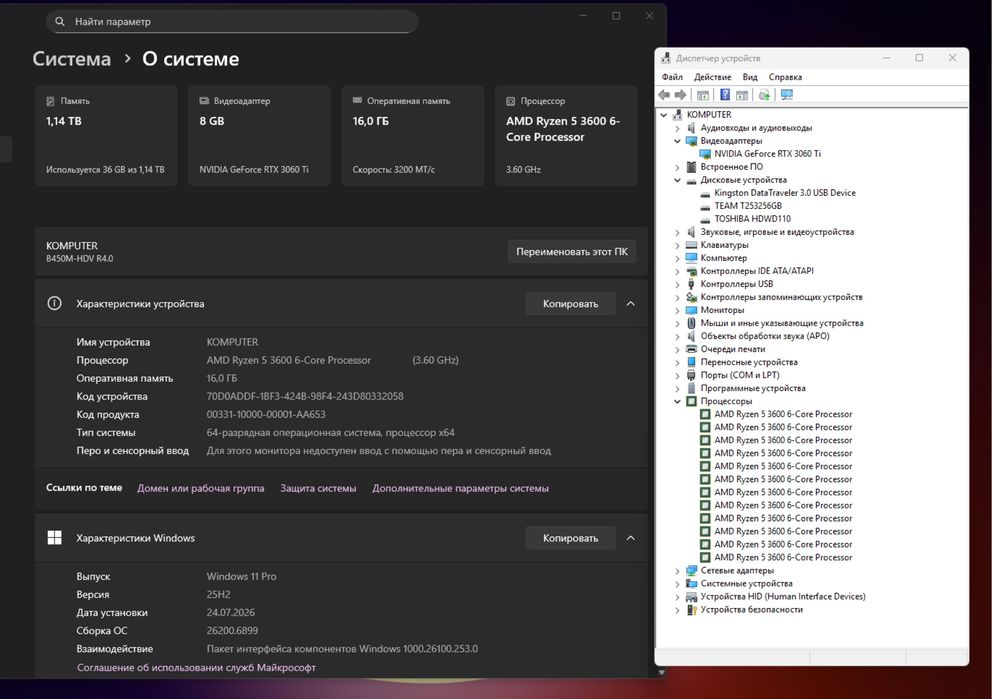Click the Клавиатуры keyboard icon
Image resolution: width=992 pixels, height=699 pixels.
[x=691, y=245]
